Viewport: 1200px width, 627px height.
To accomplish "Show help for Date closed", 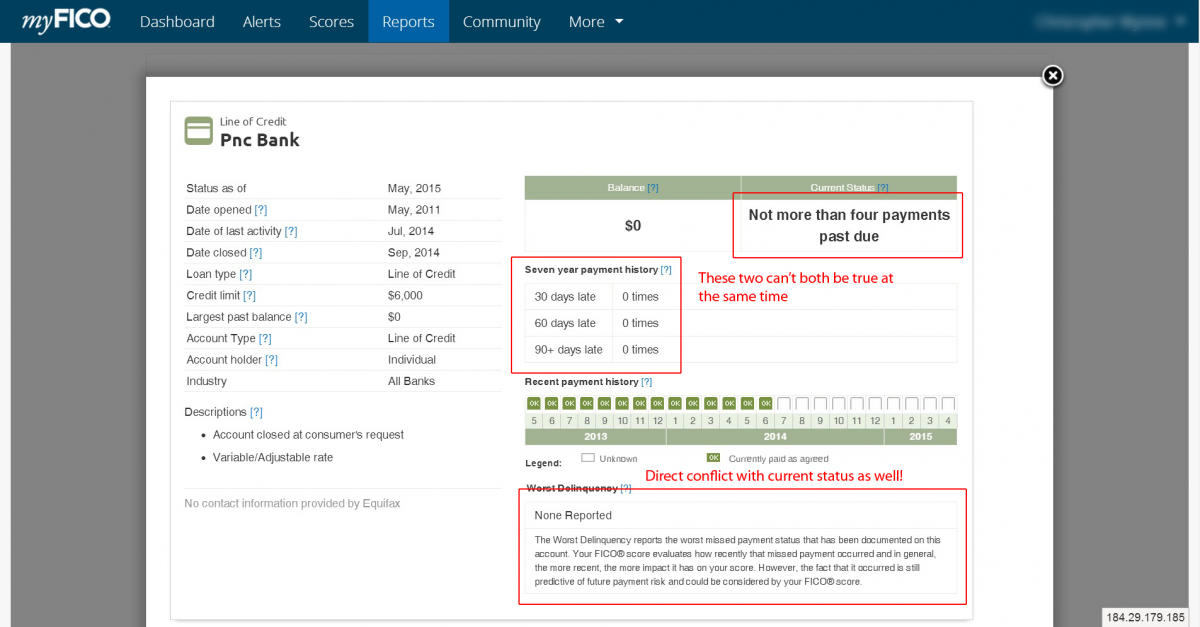I will point(256,253).
